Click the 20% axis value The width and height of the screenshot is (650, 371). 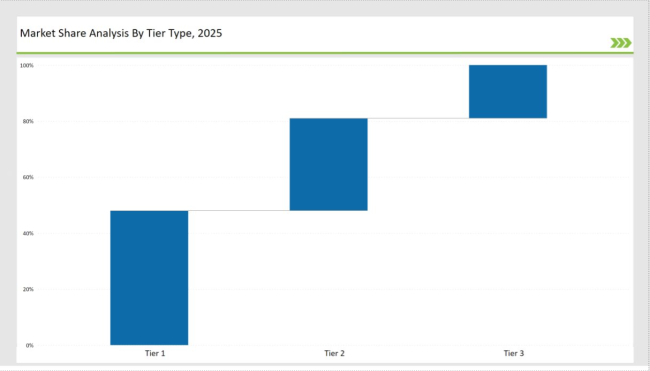[28, 289]
